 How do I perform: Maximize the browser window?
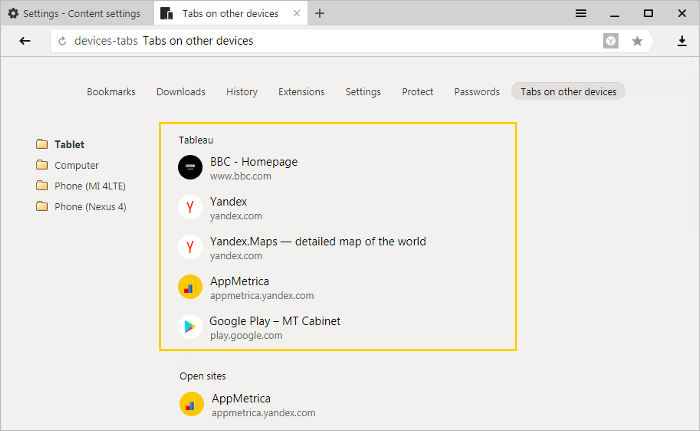648,13
